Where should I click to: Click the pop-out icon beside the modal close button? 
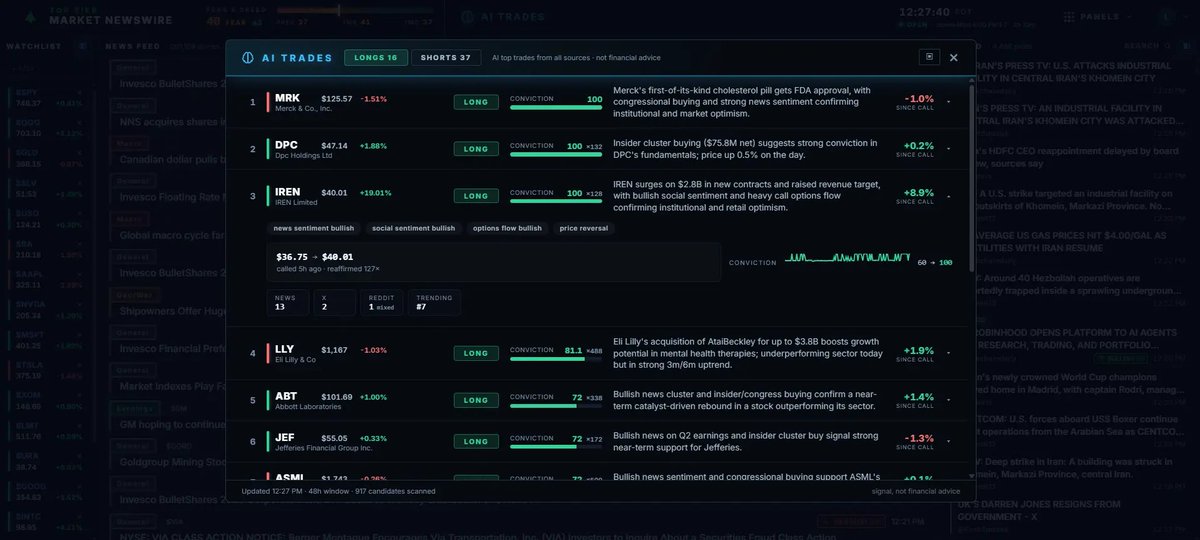point(929,58)
